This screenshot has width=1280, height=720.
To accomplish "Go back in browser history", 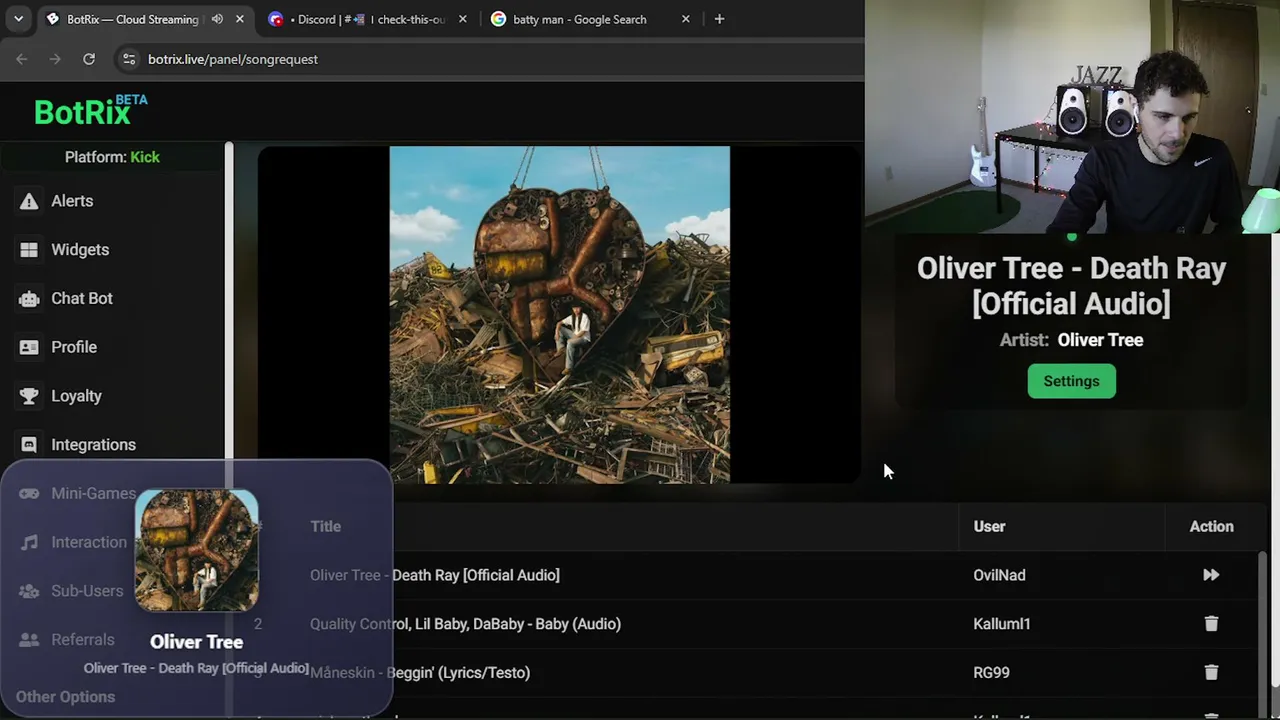I will pyautogui.click(x=22, y=59).
